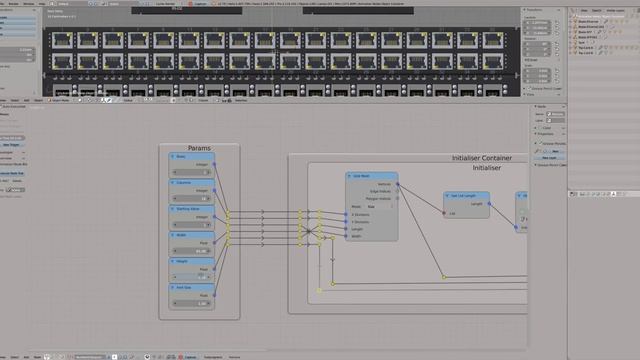Click the Label field in Node panel
Image resolution: width=640 pixels, height=360 pixels.
(555, 120)
